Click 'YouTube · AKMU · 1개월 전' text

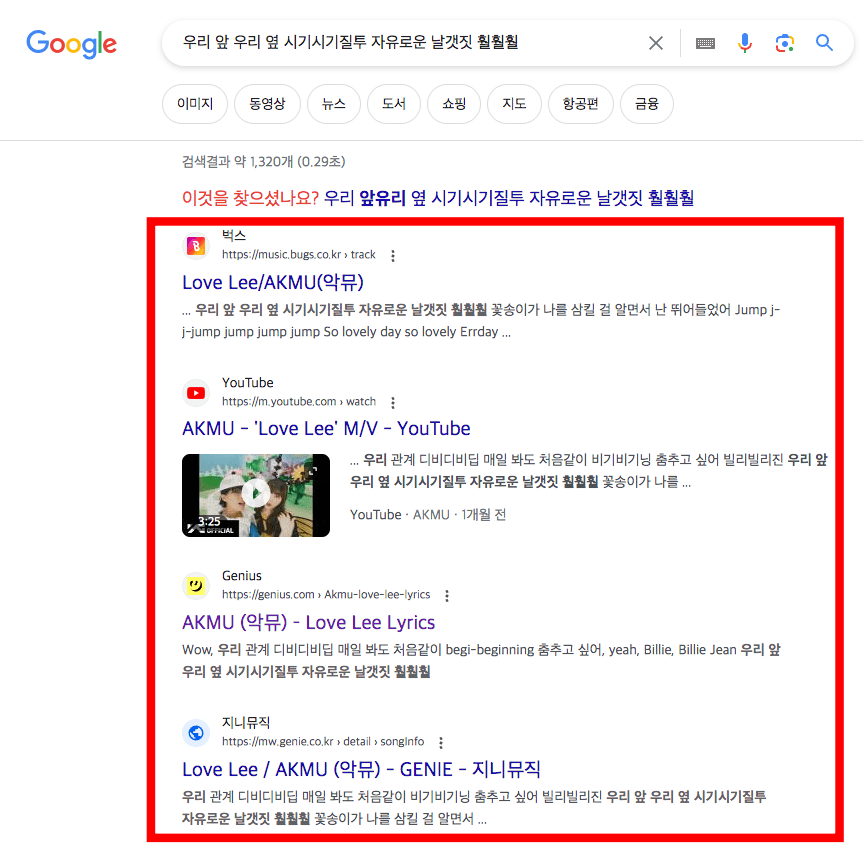(x=428, y=514)
